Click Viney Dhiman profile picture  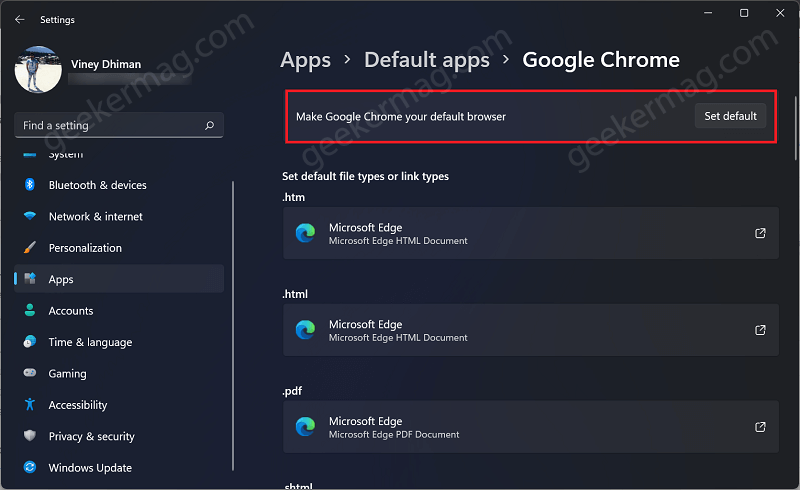[x=38, y=69]
